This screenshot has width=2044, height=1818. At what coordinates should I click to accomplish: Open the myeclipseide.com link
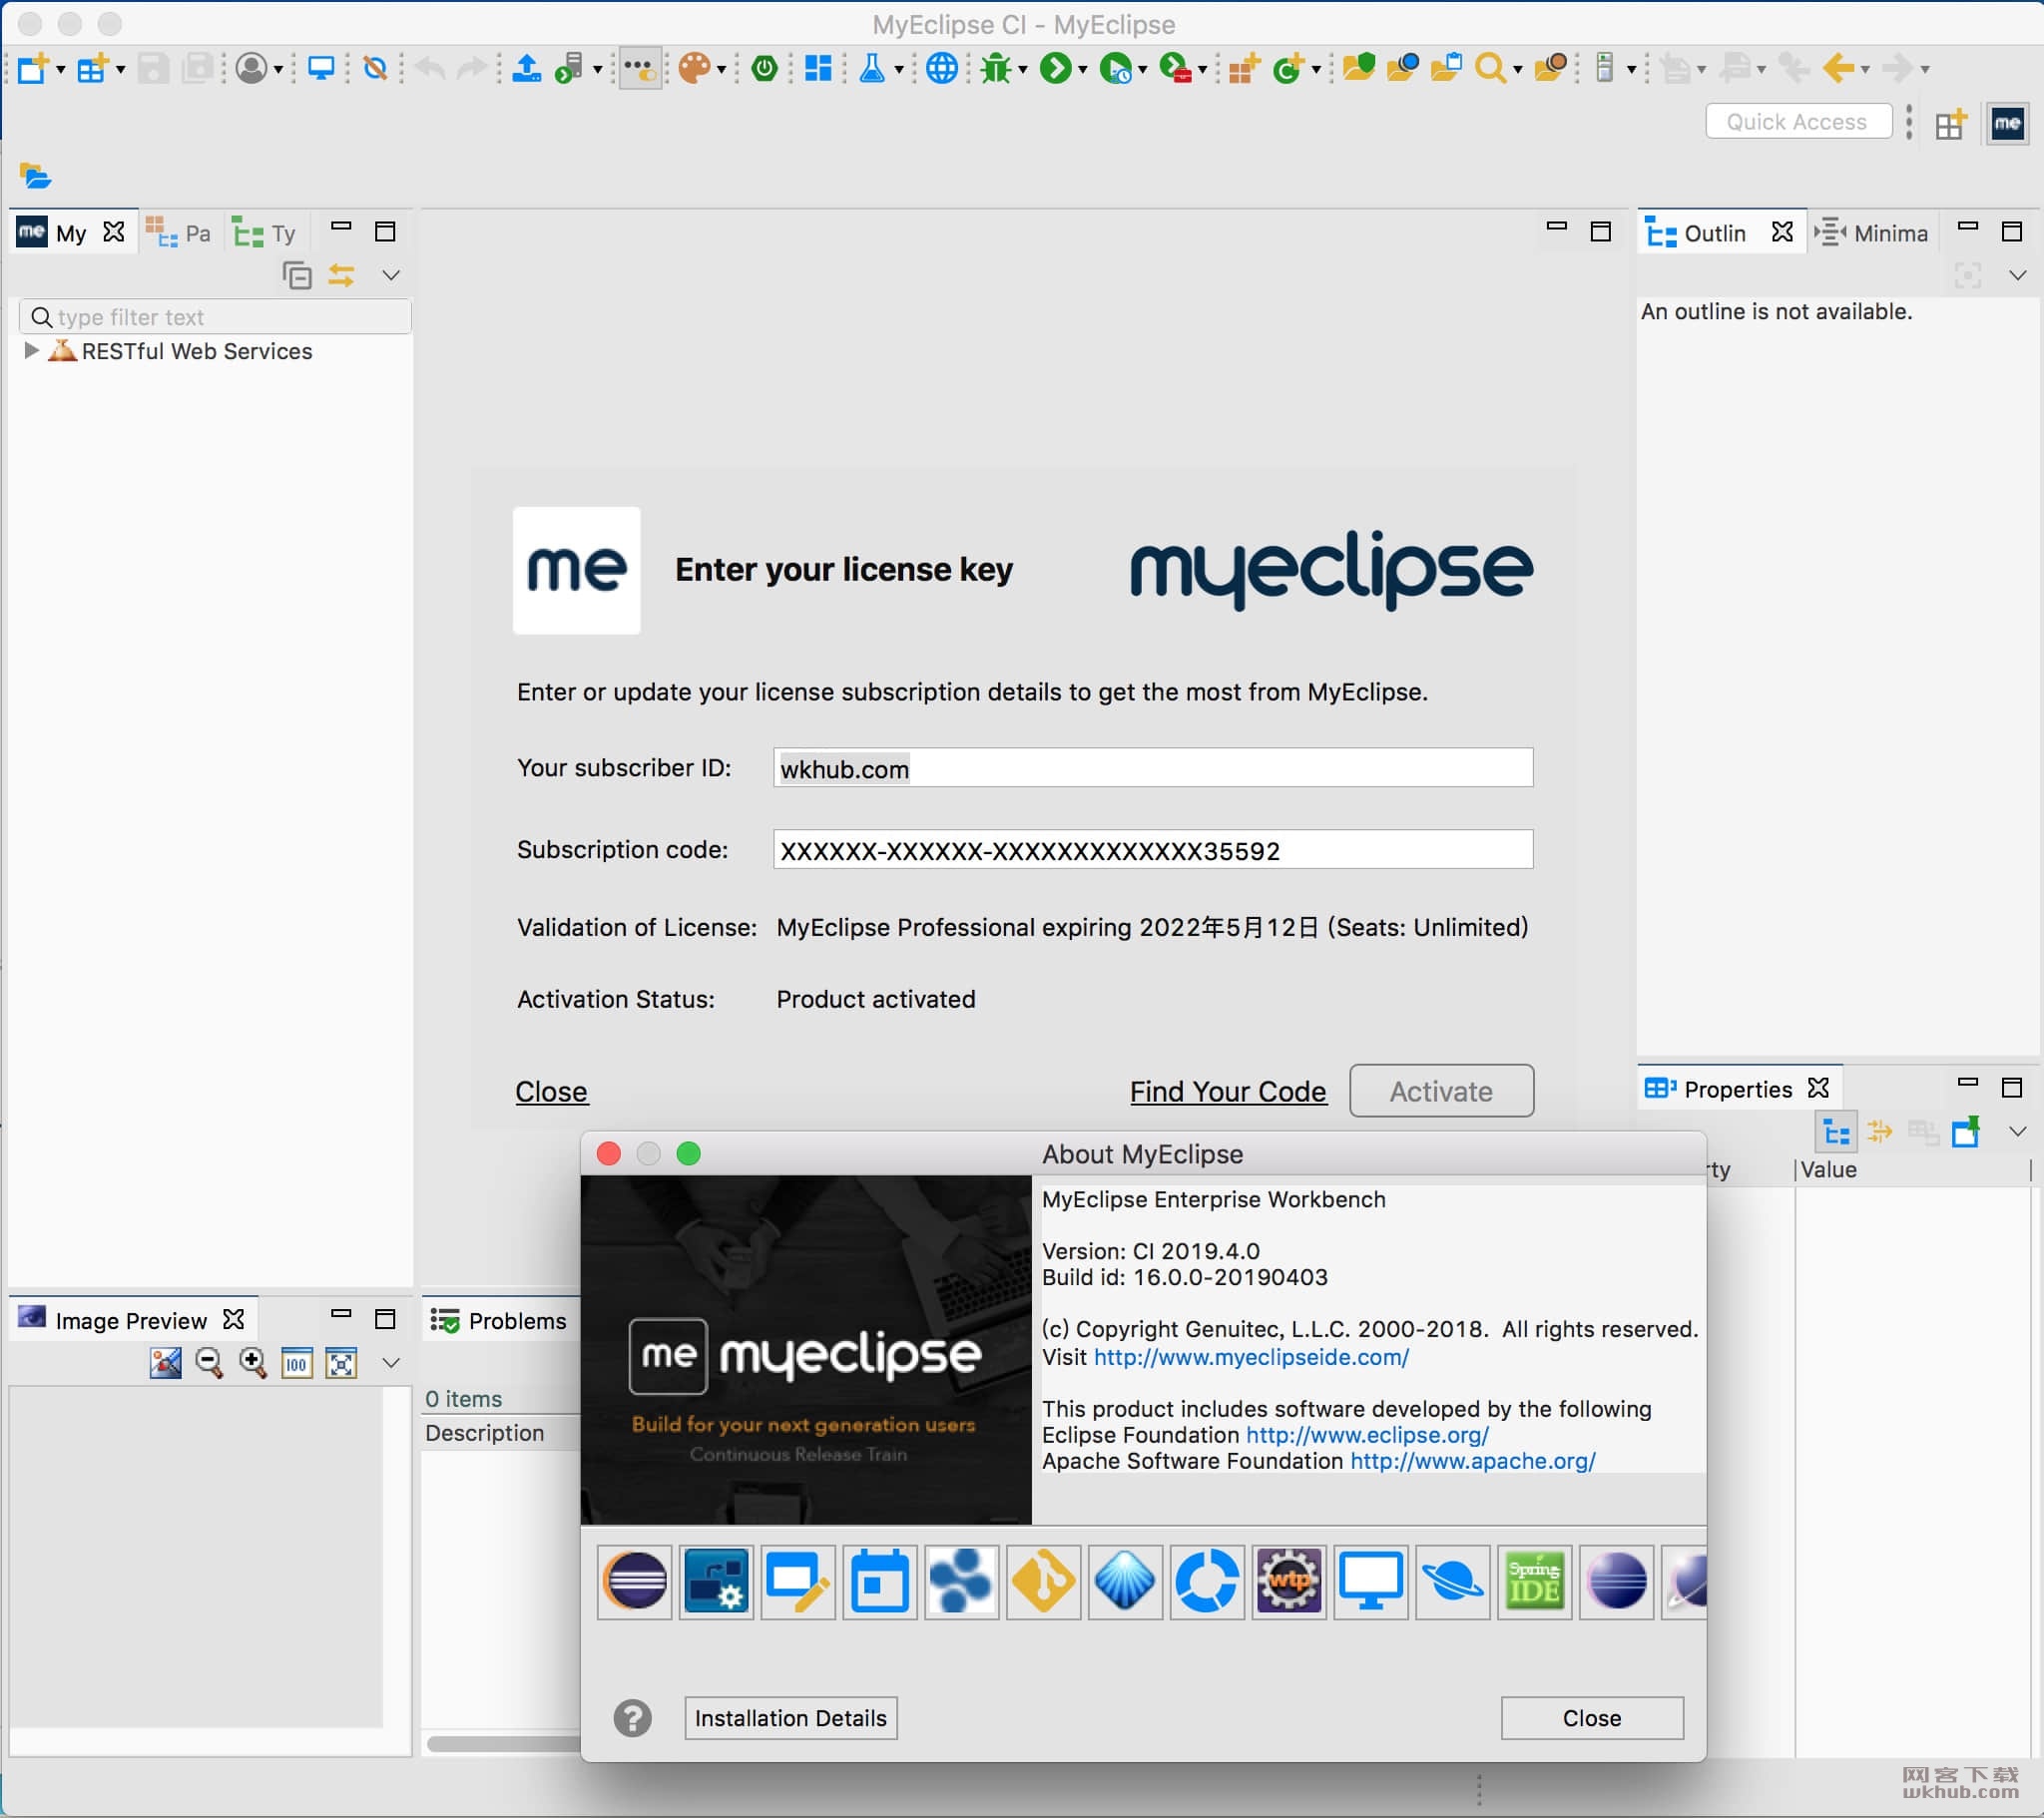coord(1251,1357)
